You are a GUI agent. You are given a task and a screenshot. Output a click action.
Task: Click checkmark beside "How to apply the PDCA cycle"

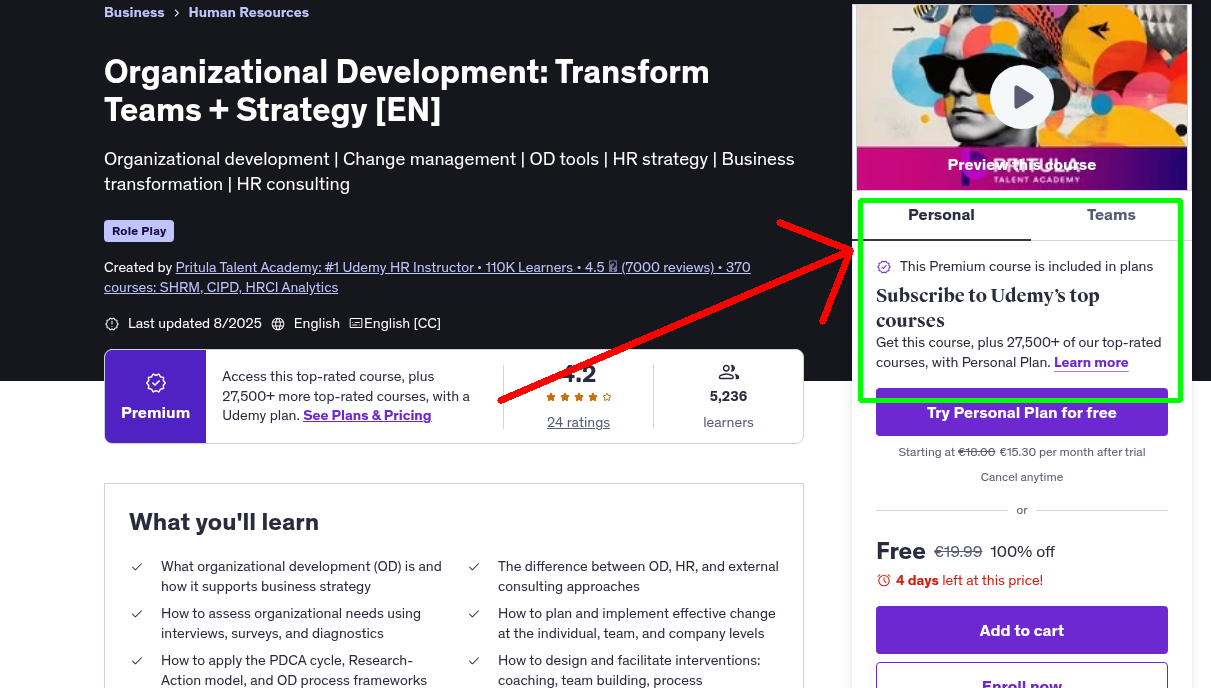pos(137,661)
